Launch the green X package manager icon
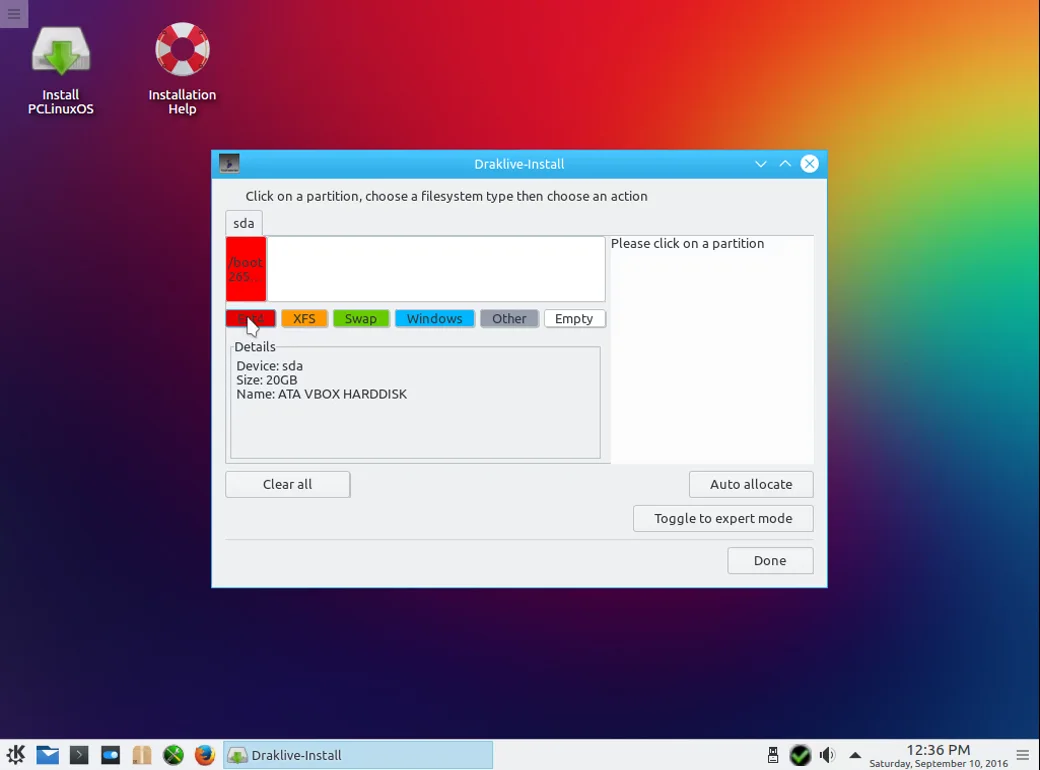 [x=173, y=755]
